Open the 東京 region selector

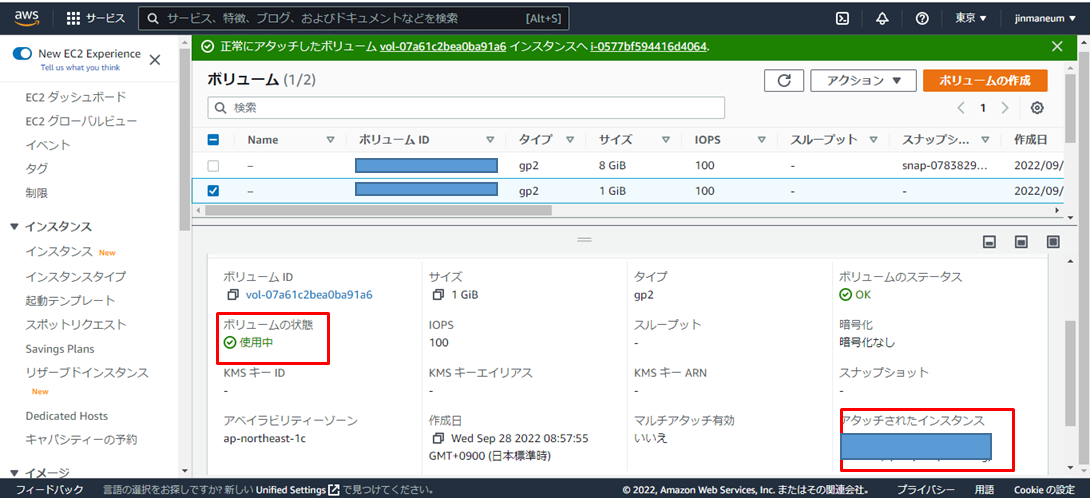[x=971, y=19]
